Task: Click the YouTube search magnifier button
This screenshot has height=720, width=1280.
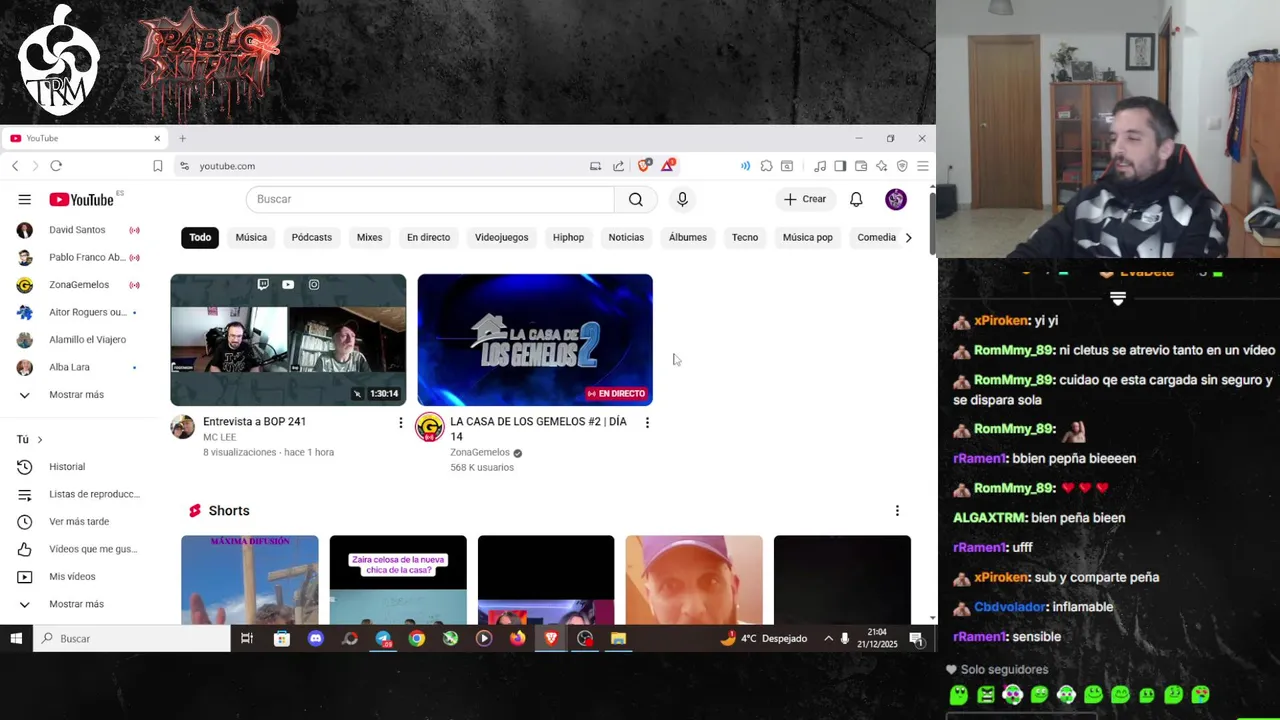Action: click(x=636, y=199)
